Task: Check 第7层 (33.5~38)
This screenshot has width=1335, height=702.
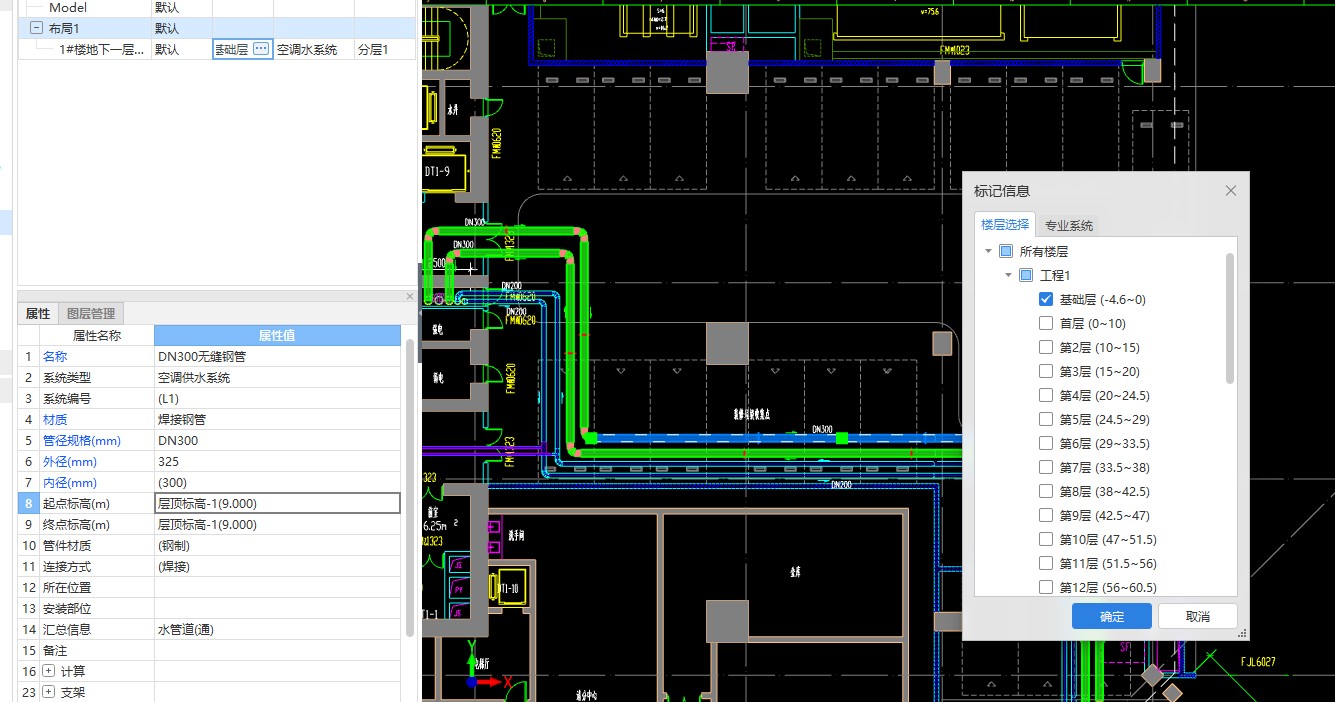Action: [1046, 468]
